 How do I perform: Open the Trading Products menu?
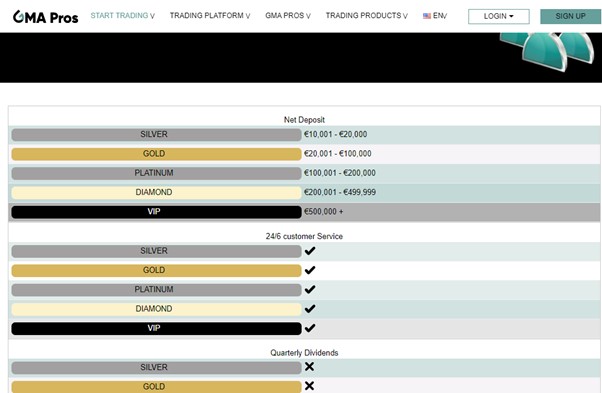(x=367, y=16)
